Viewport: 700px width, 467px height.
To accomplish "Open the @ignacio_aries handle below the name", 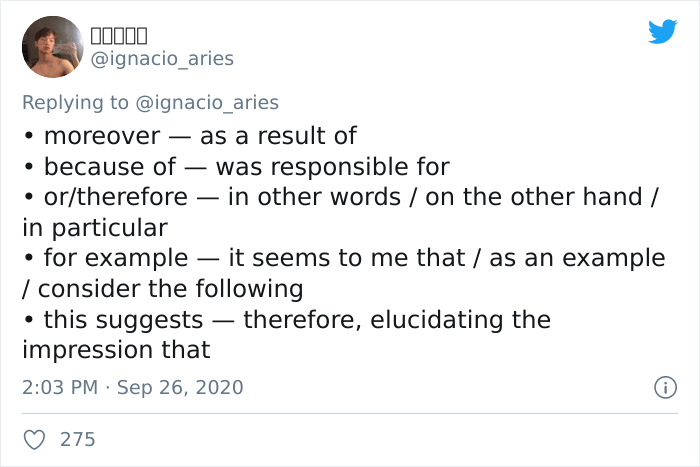I will pyautogui.click(x=162, y=58).
